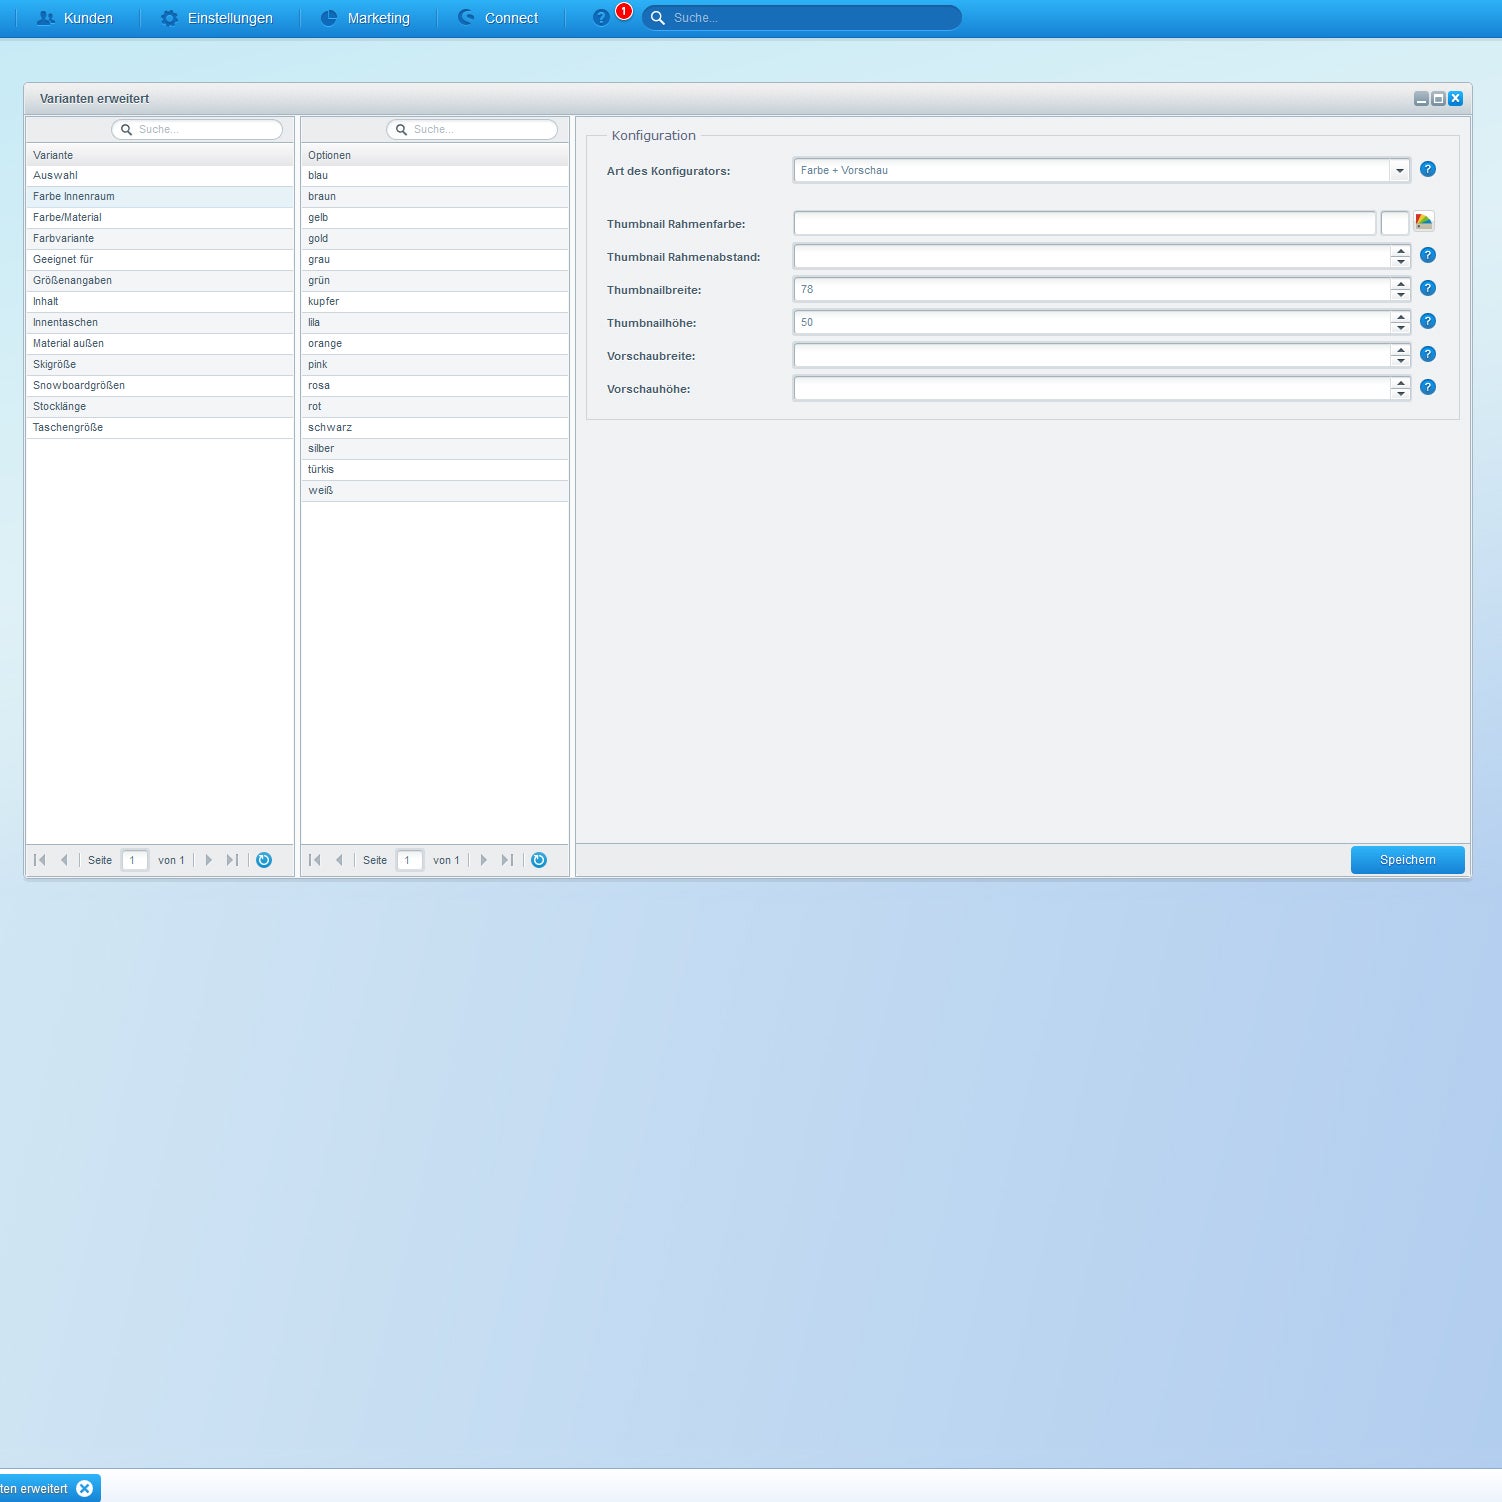Viewport: 1502px width, 1502px height.
Task: Select the 'Auswahl' variant row
Action: point(160,176)
